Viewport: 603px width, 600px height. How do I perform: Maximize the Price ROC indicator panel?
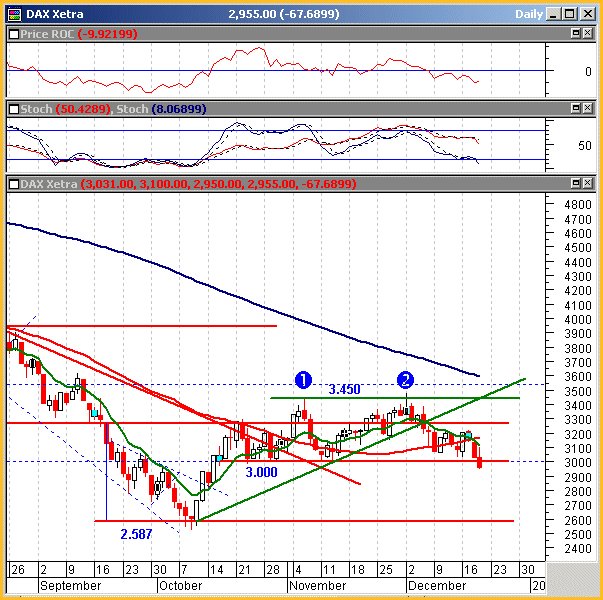[x=576, y=33]
